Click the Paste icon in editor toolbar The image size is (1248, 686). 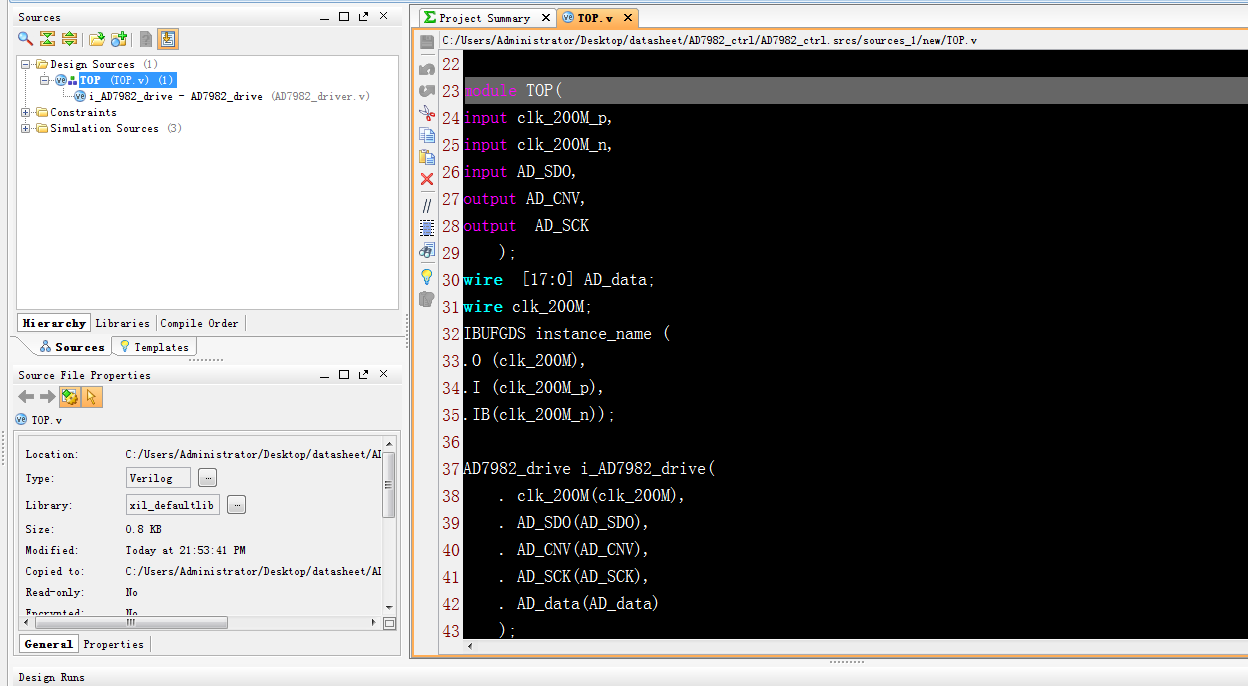click(427, 157)
